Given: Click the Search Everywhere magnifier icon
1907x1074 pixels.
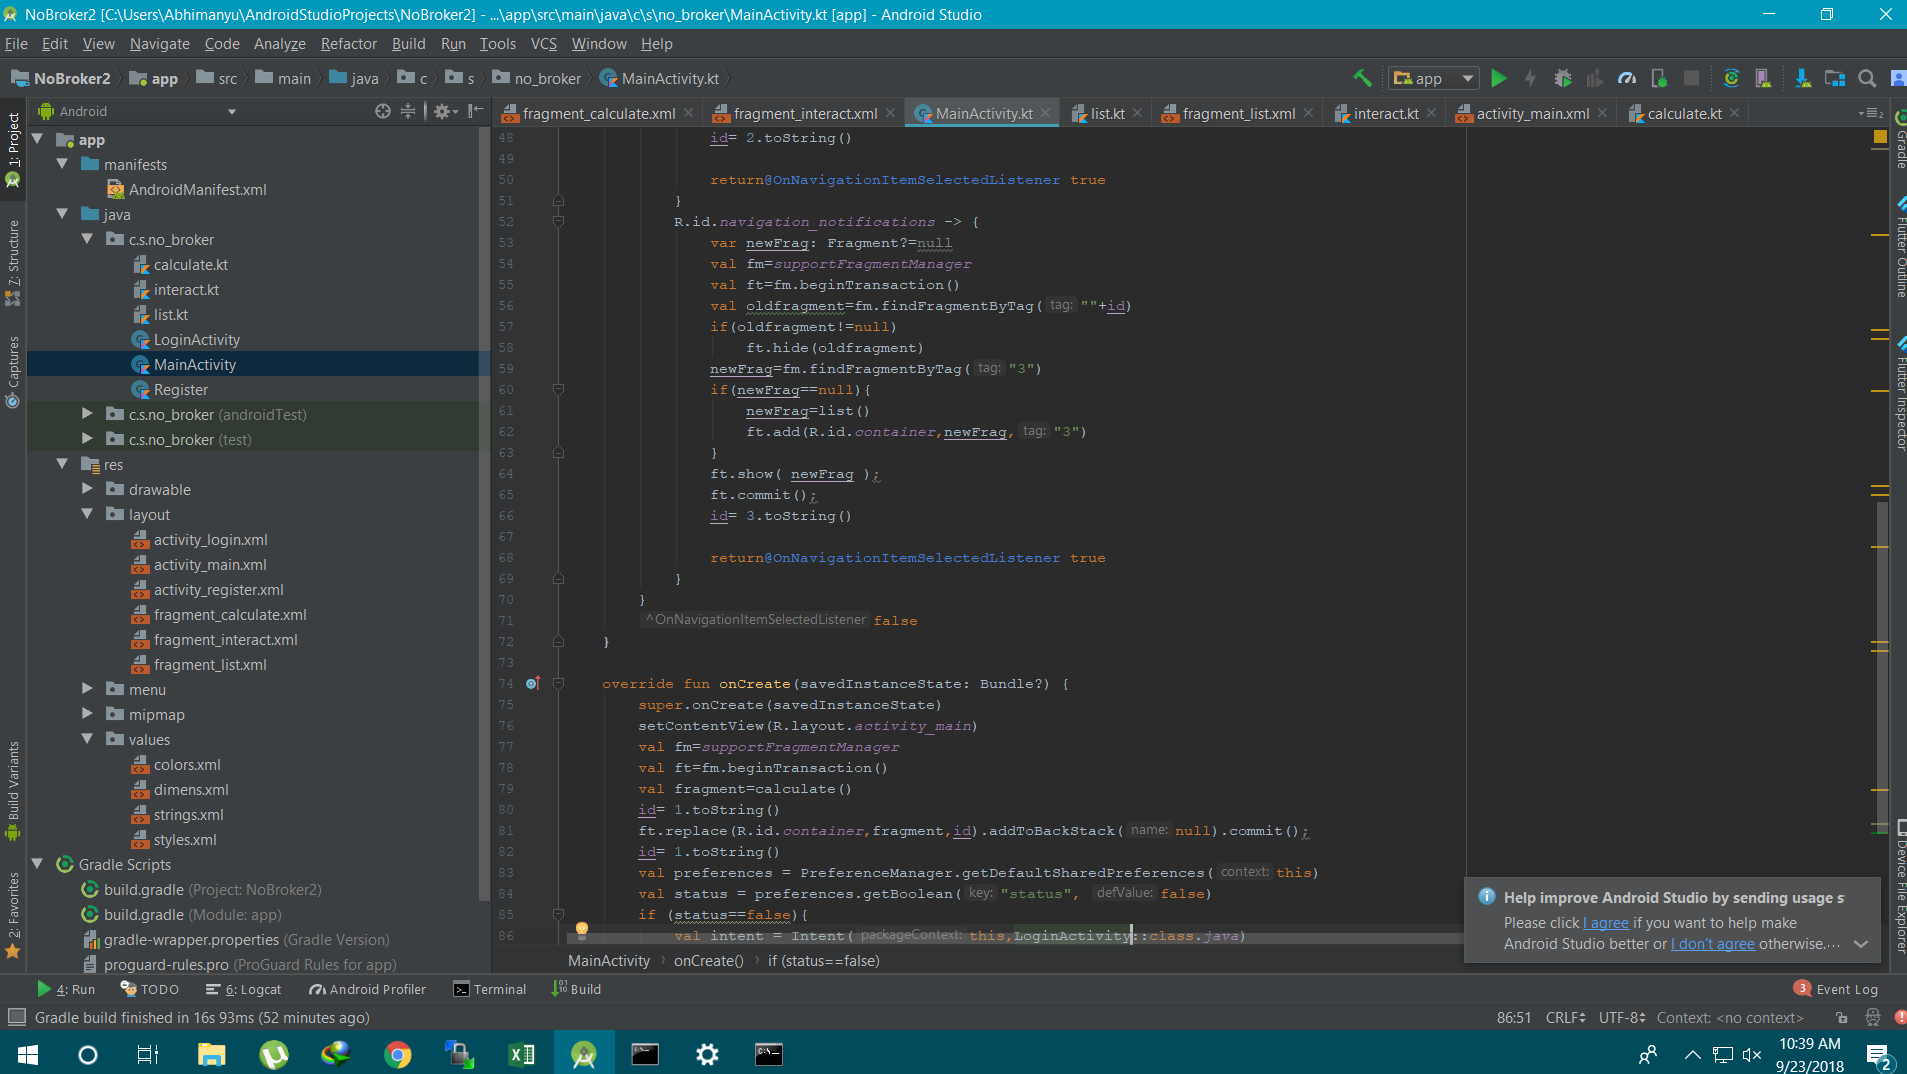Looking at the screenshot, I should (x=1866, y=78).
